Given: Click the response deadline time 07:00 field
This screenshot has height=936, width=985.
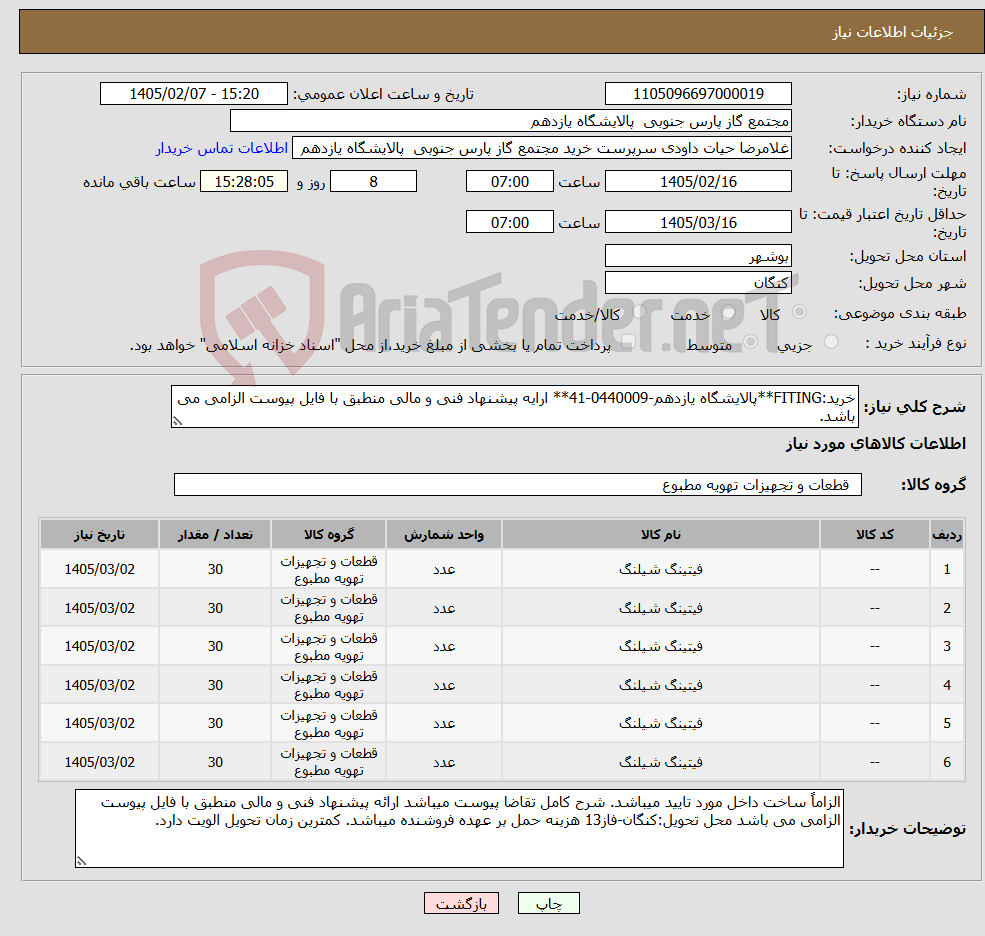Looking at the screenshot, I should [x=509, y=182].
